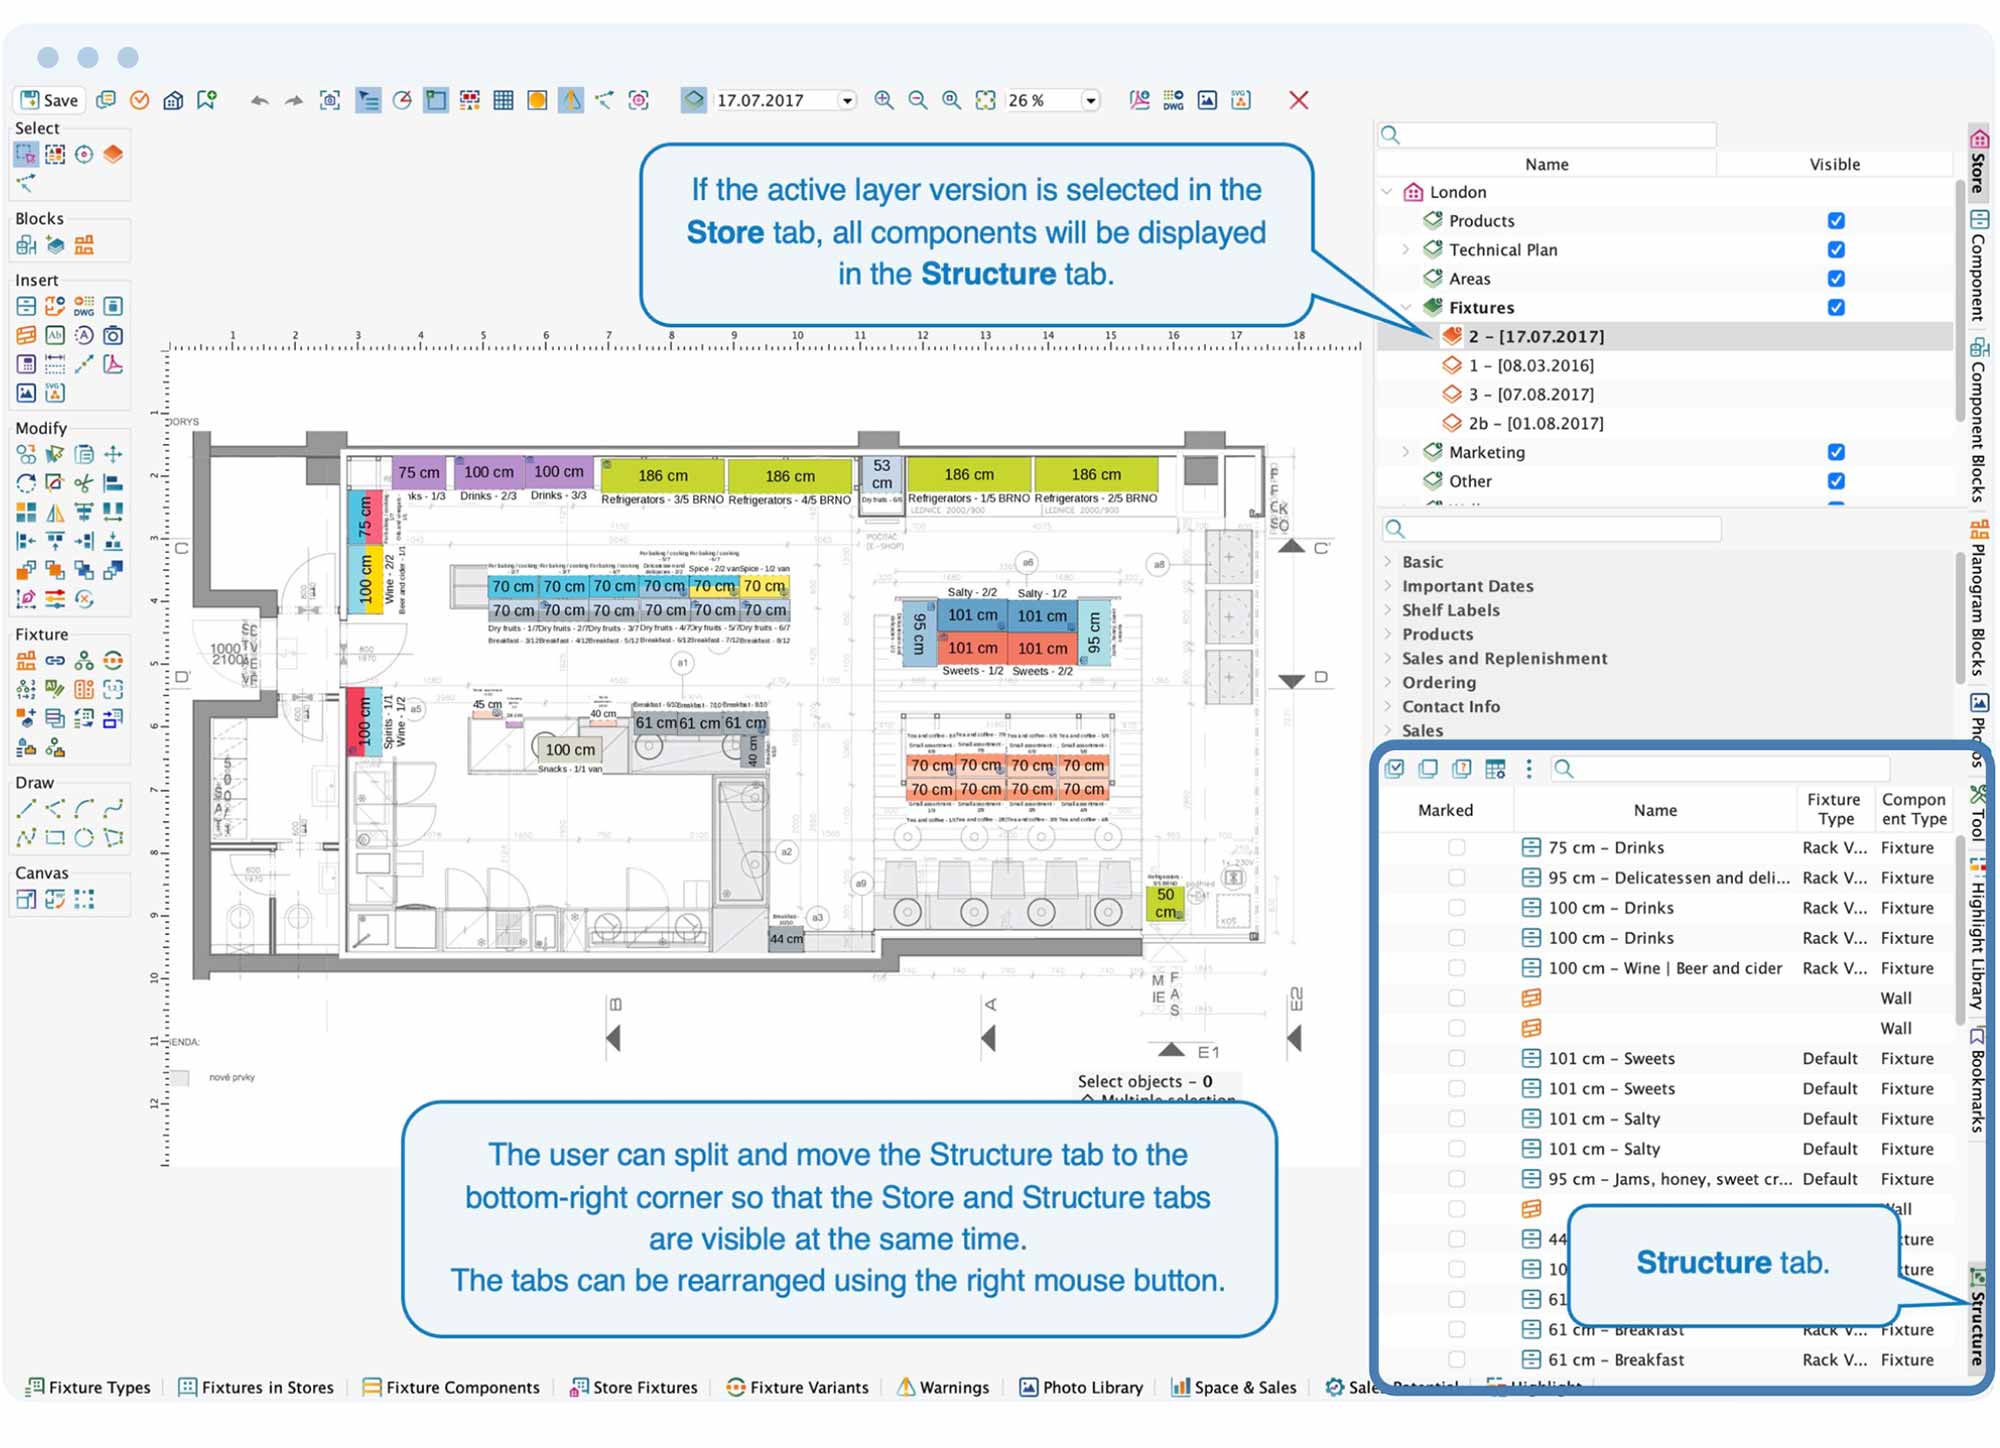
Task: Open the Photo Library bottom tab
Action: coord(1081,1387)
